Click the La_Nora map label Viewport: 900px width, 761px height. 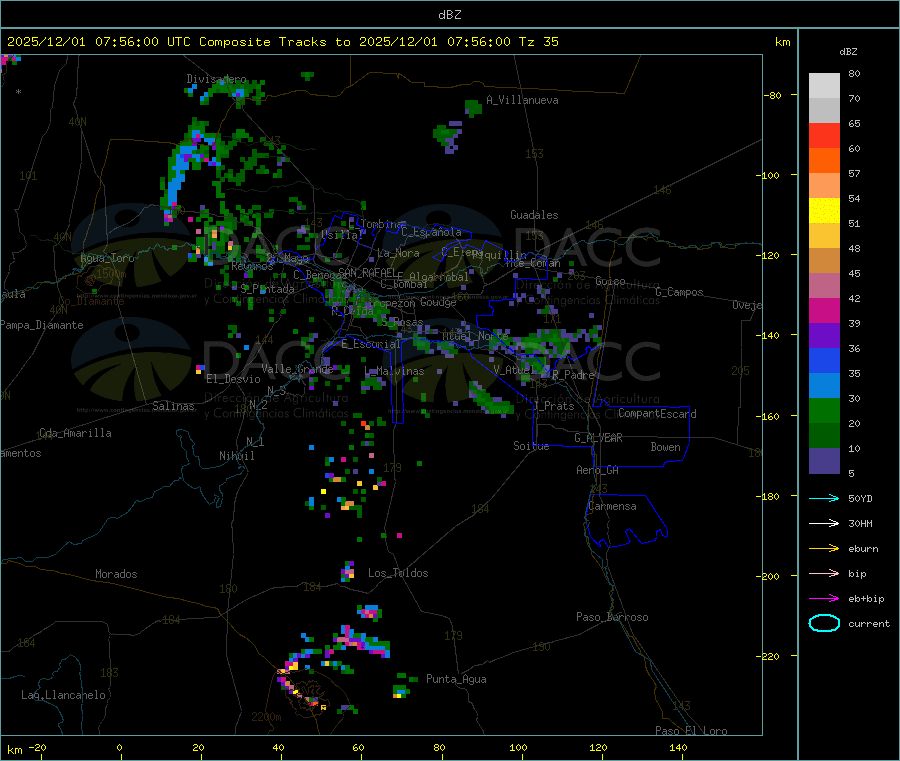coord(398,253)
